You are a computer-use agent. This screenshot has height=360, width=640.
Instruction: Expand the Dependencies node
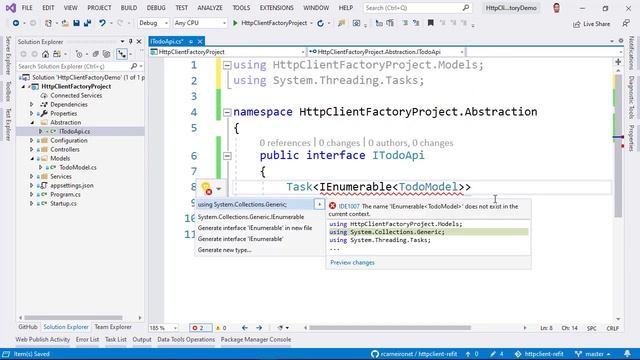click(x=32, y=104)
